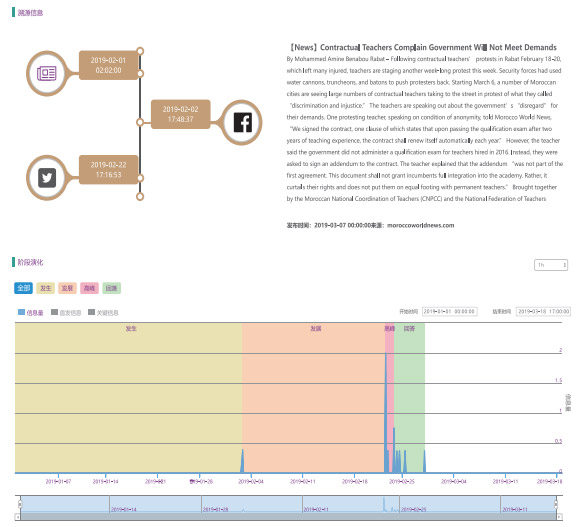Select the 2019-02-22 17:16:53 timeline node
Image resolution: width=581 pixels, height=527 pixels.
point(108,170)
